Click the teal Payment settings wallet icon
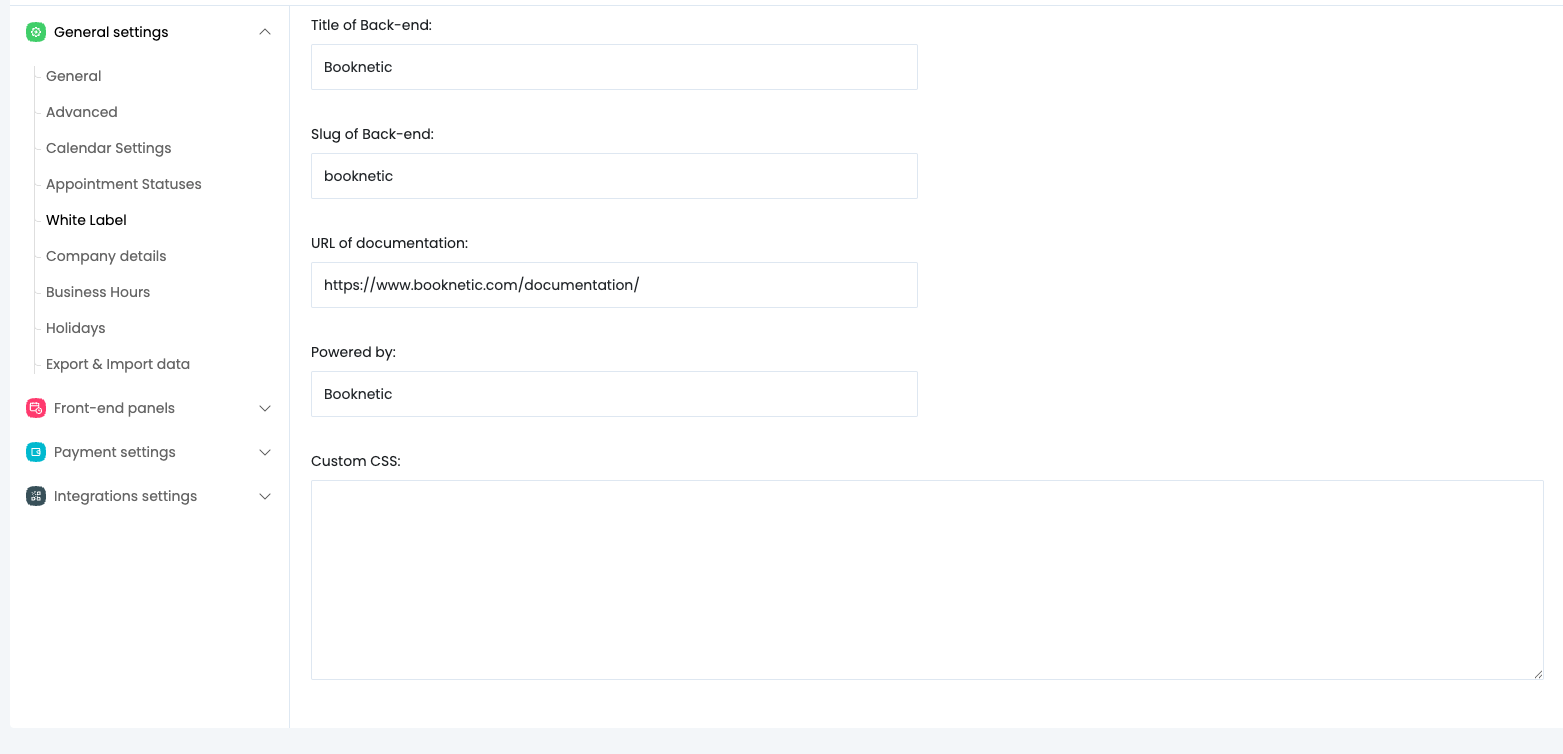Viewport: 1563px width, 754px height. click(36, 452)
